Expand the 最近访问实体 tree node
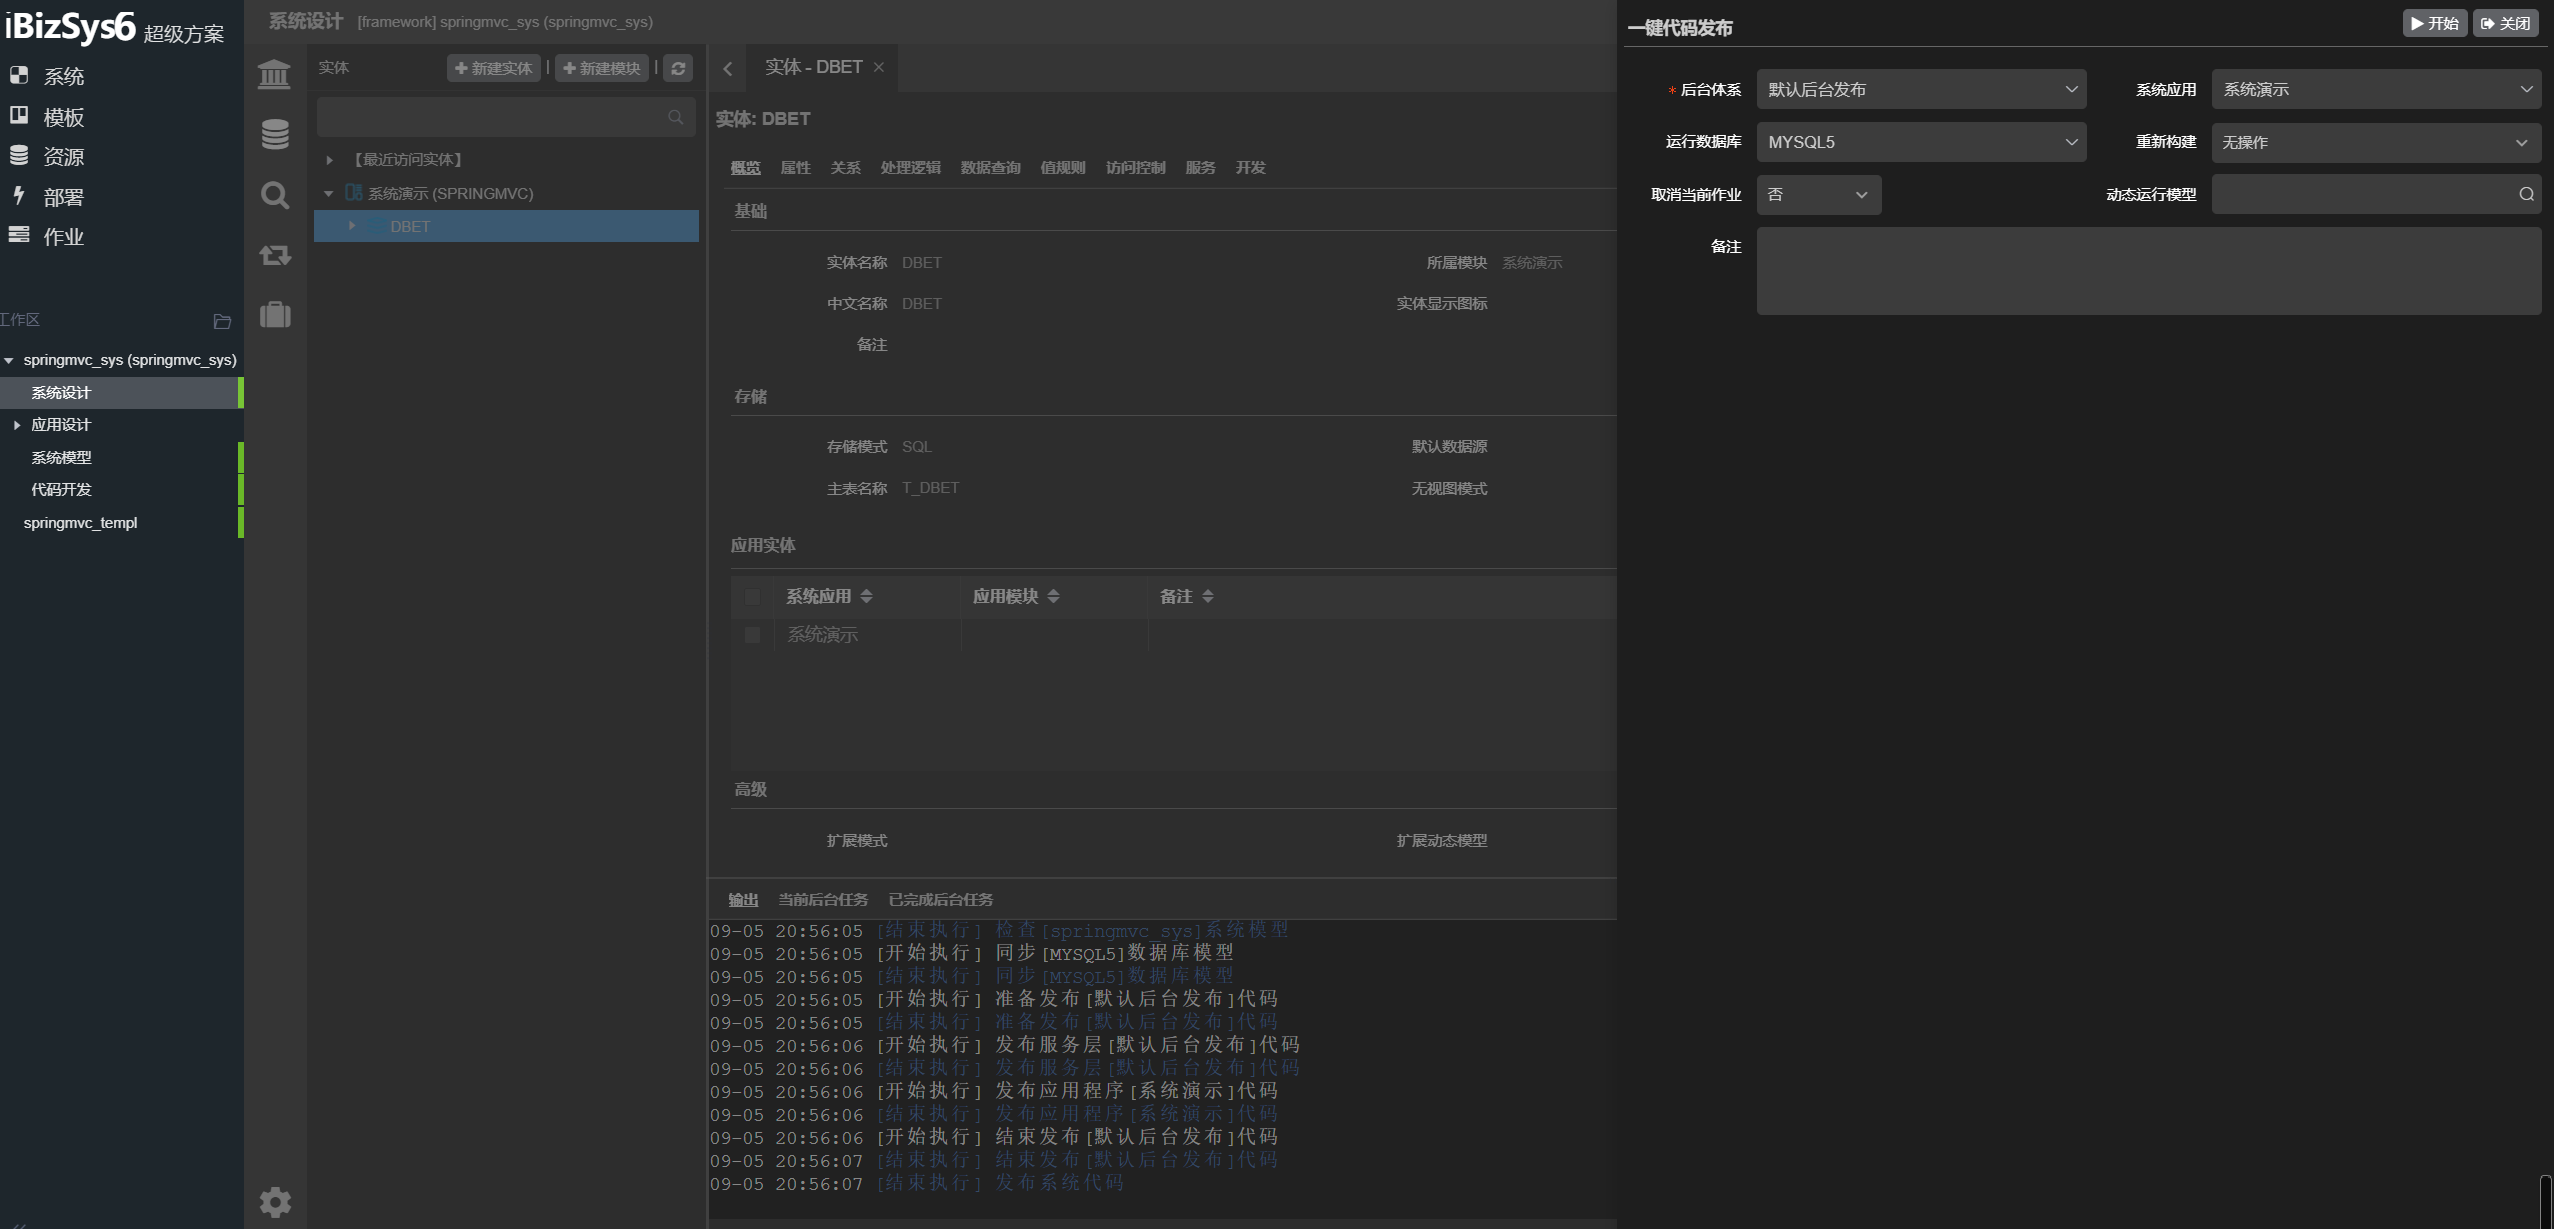The image size is (2554, 1229). pos(329,160)
